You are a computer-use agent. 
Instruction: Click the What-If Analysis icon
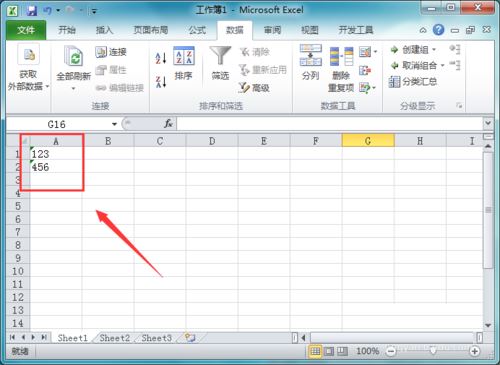(365, 88)
